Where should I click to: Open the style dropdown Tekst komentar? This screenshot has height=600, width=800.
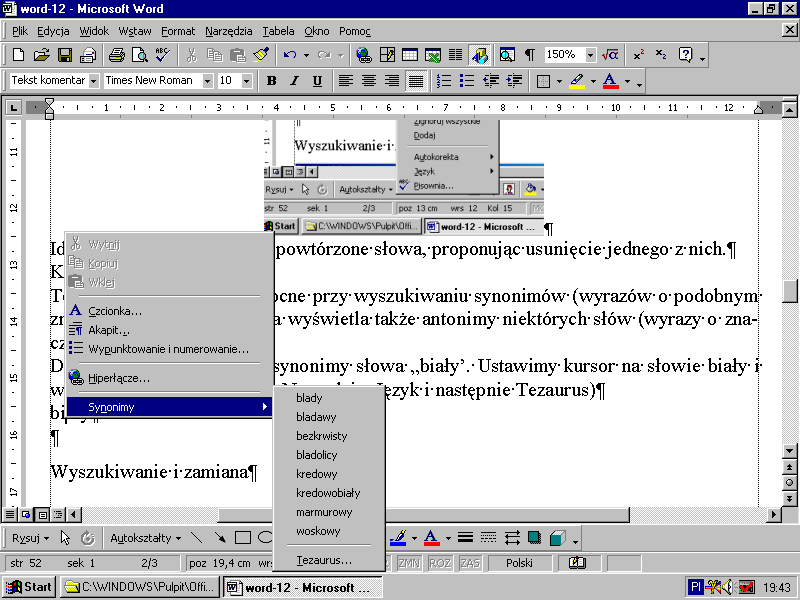93,81
